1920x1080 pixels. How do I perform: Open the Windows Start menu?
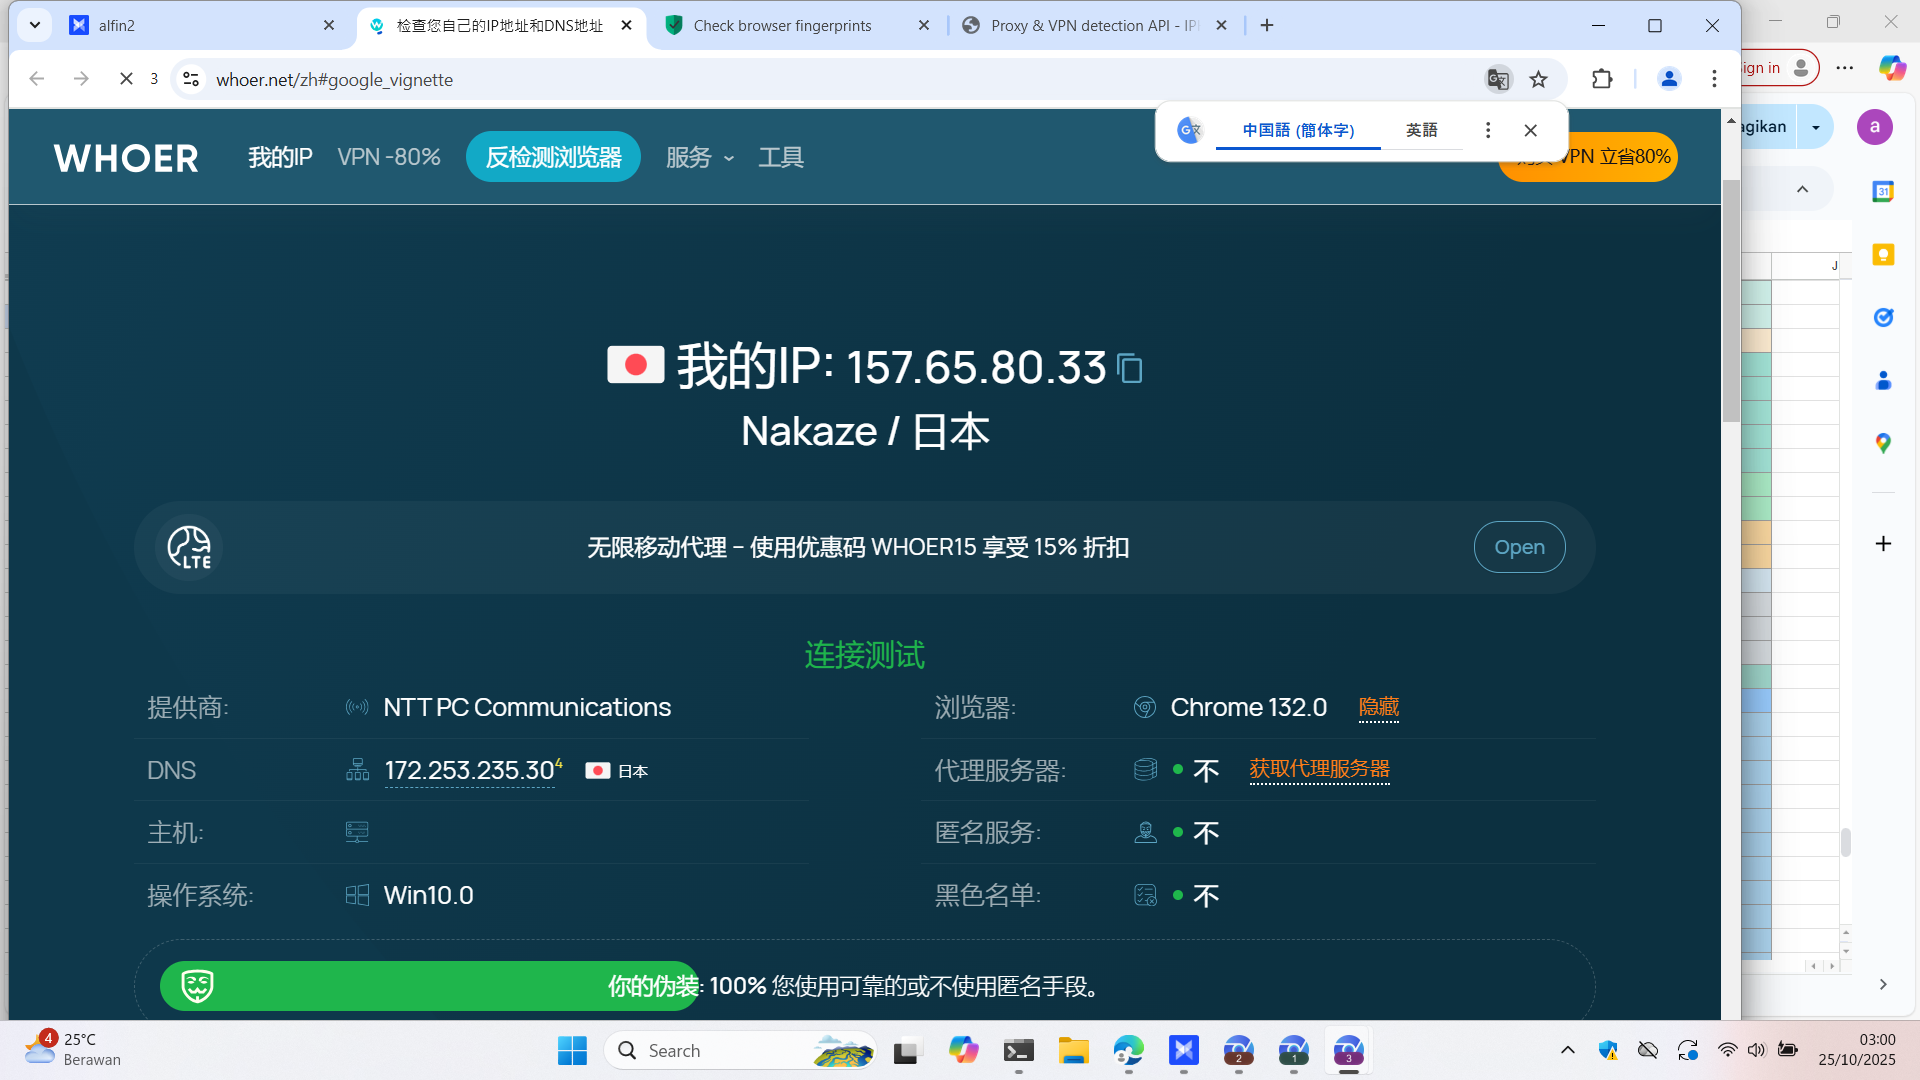572,1050
